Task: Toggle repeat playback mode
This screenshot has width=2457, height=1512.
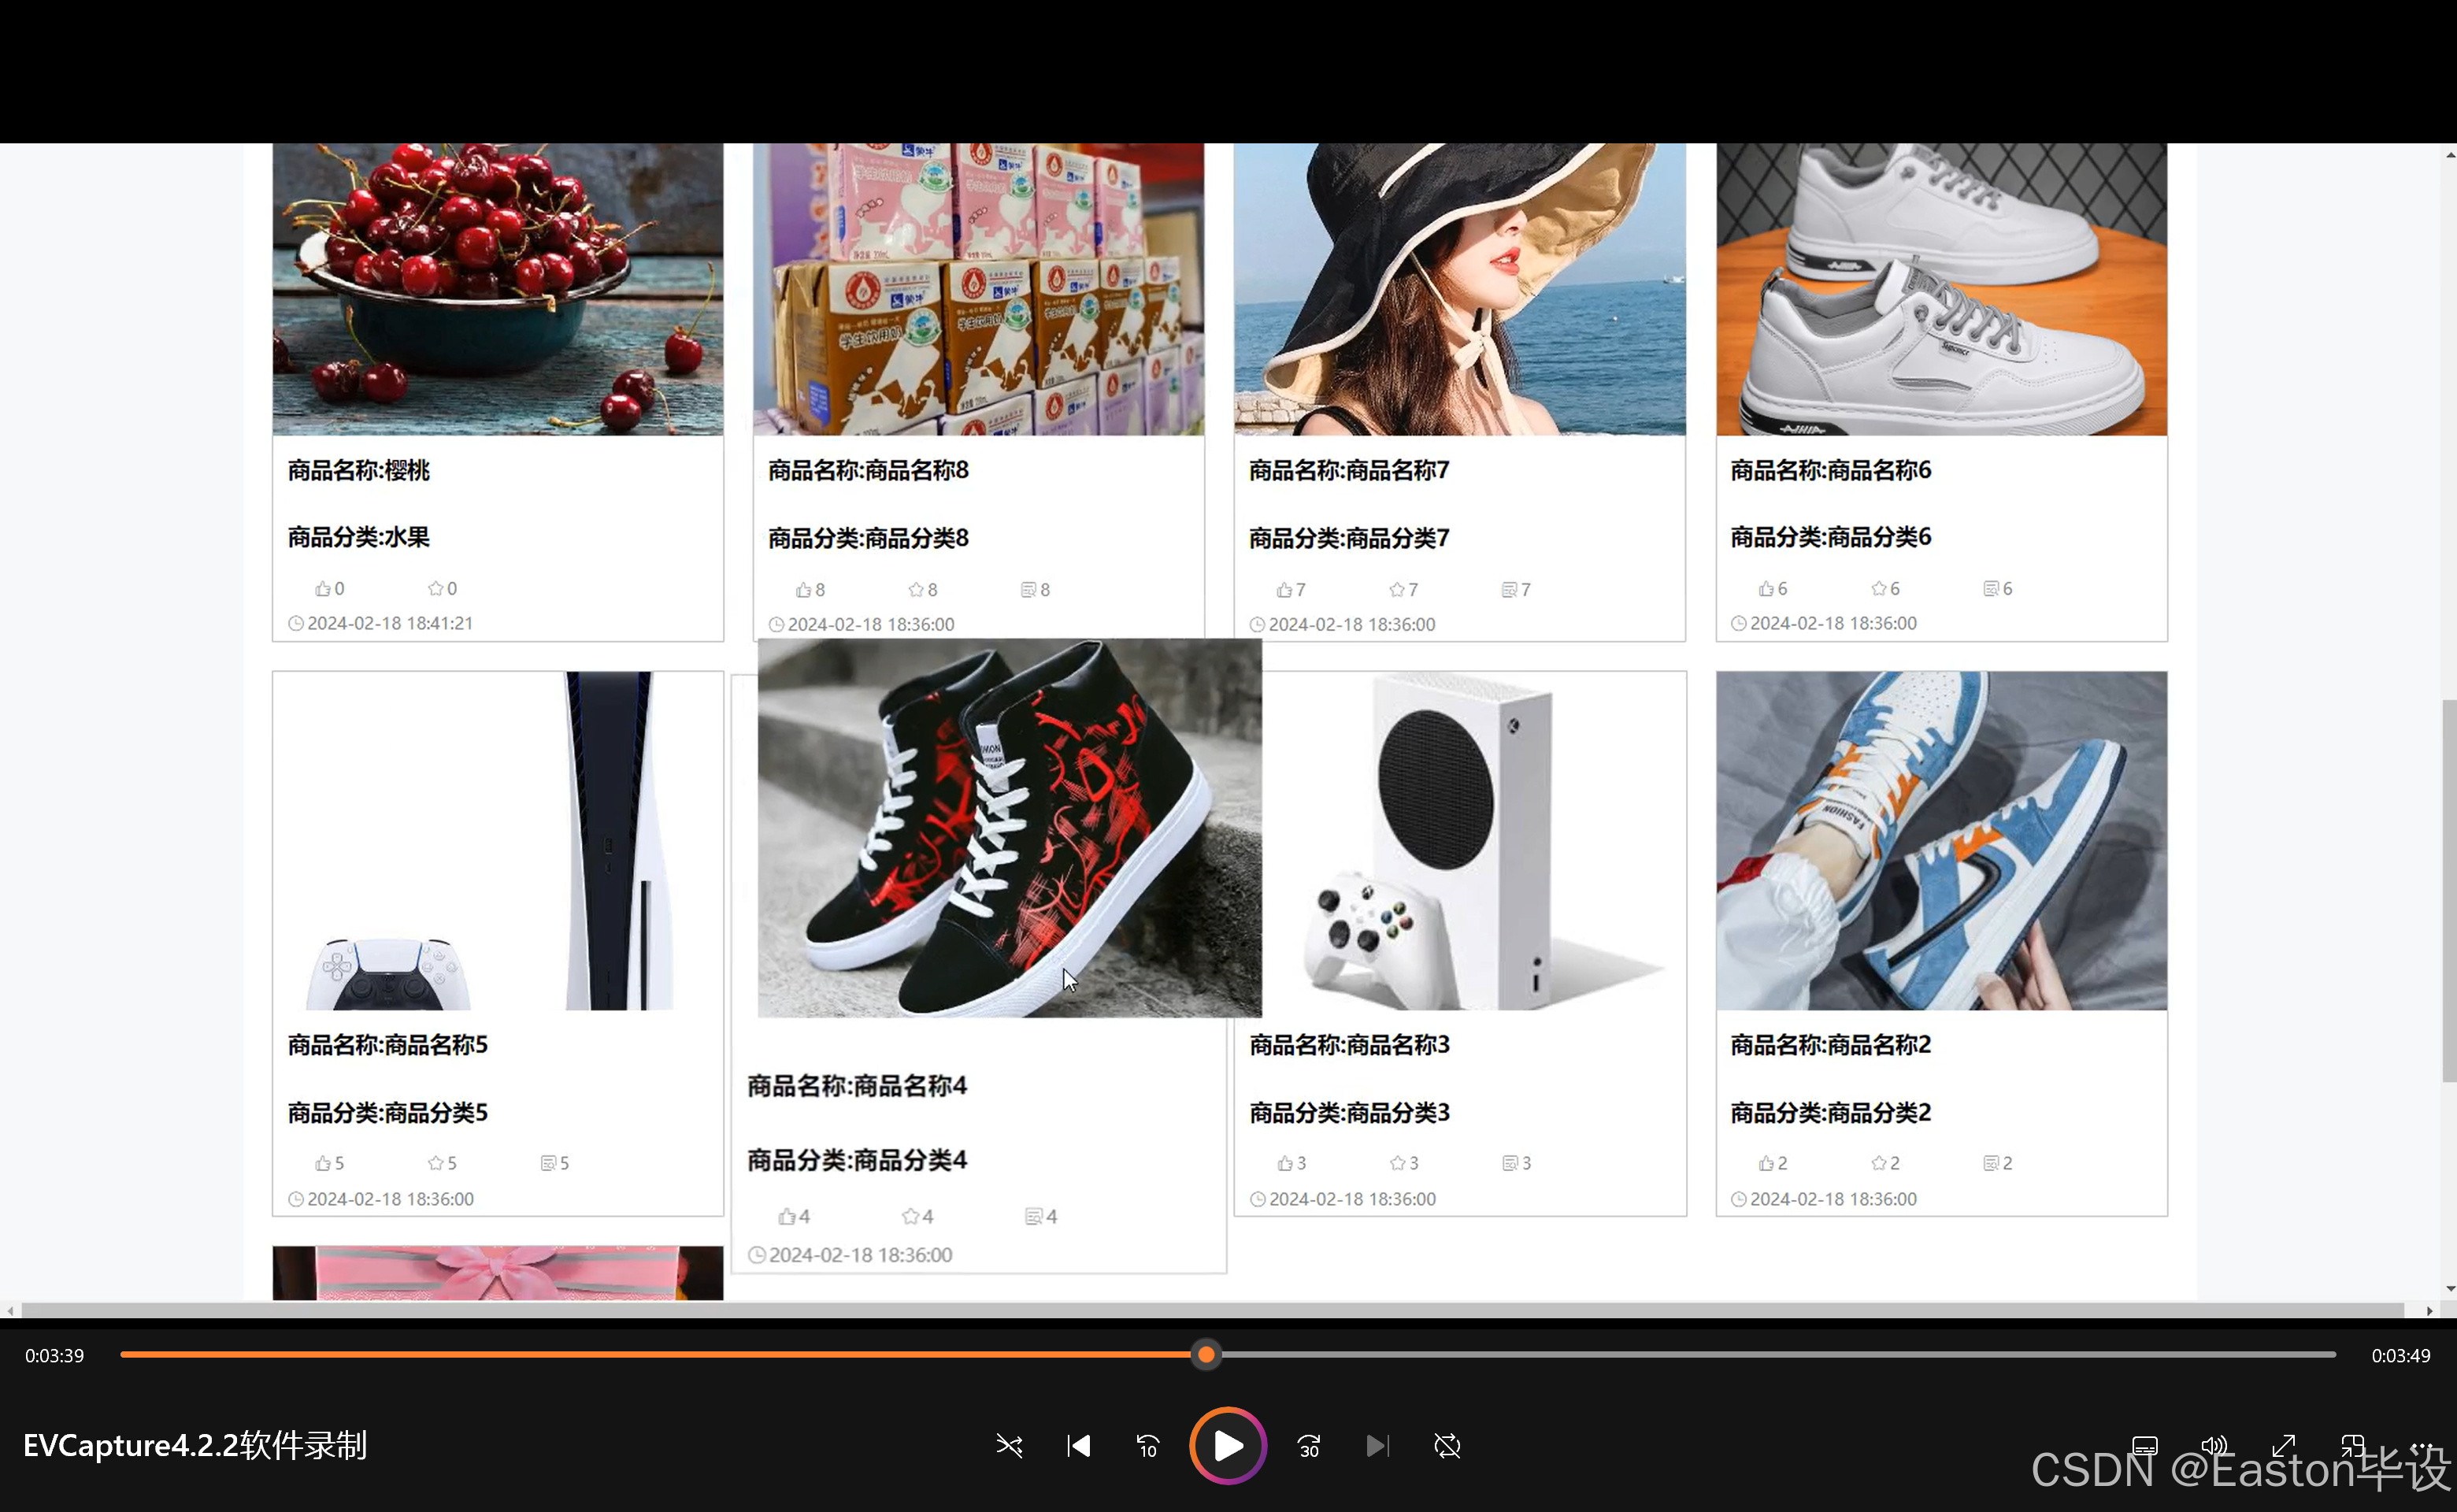Action: pos(1447,1446)
